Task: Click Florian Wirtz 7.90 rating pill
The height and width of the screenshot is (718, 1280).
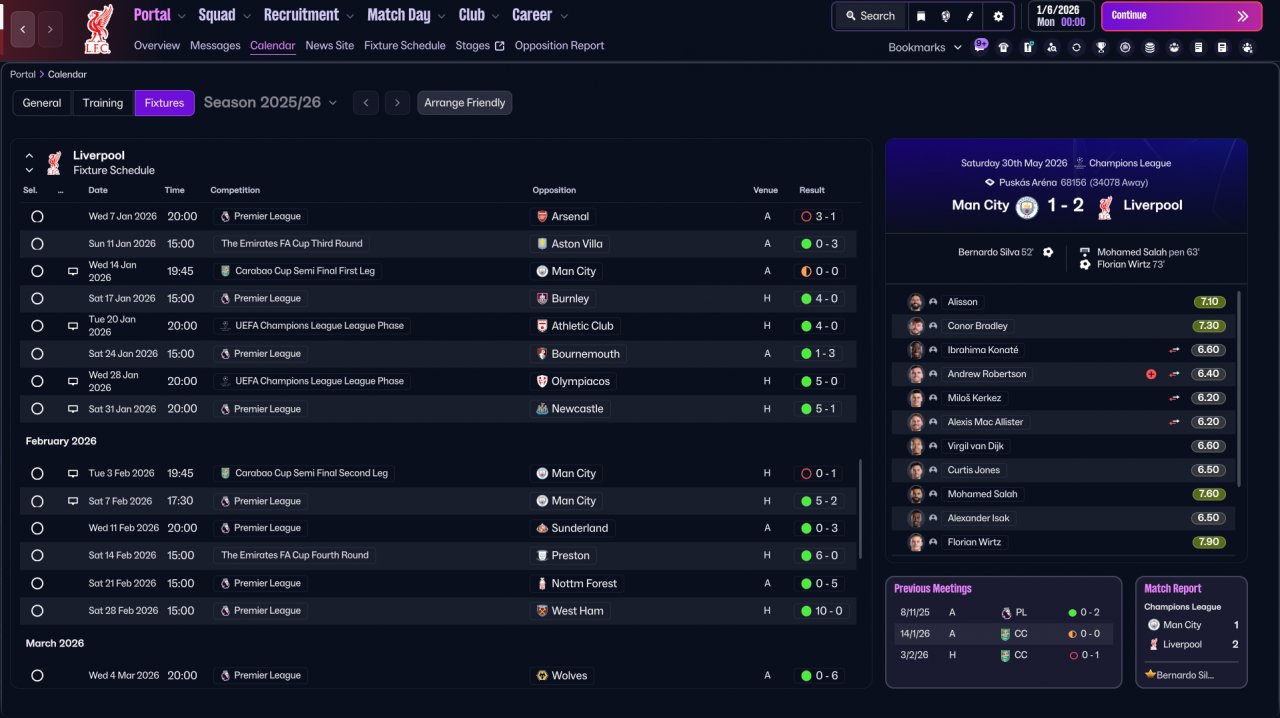Action: tap(1209, 542)
